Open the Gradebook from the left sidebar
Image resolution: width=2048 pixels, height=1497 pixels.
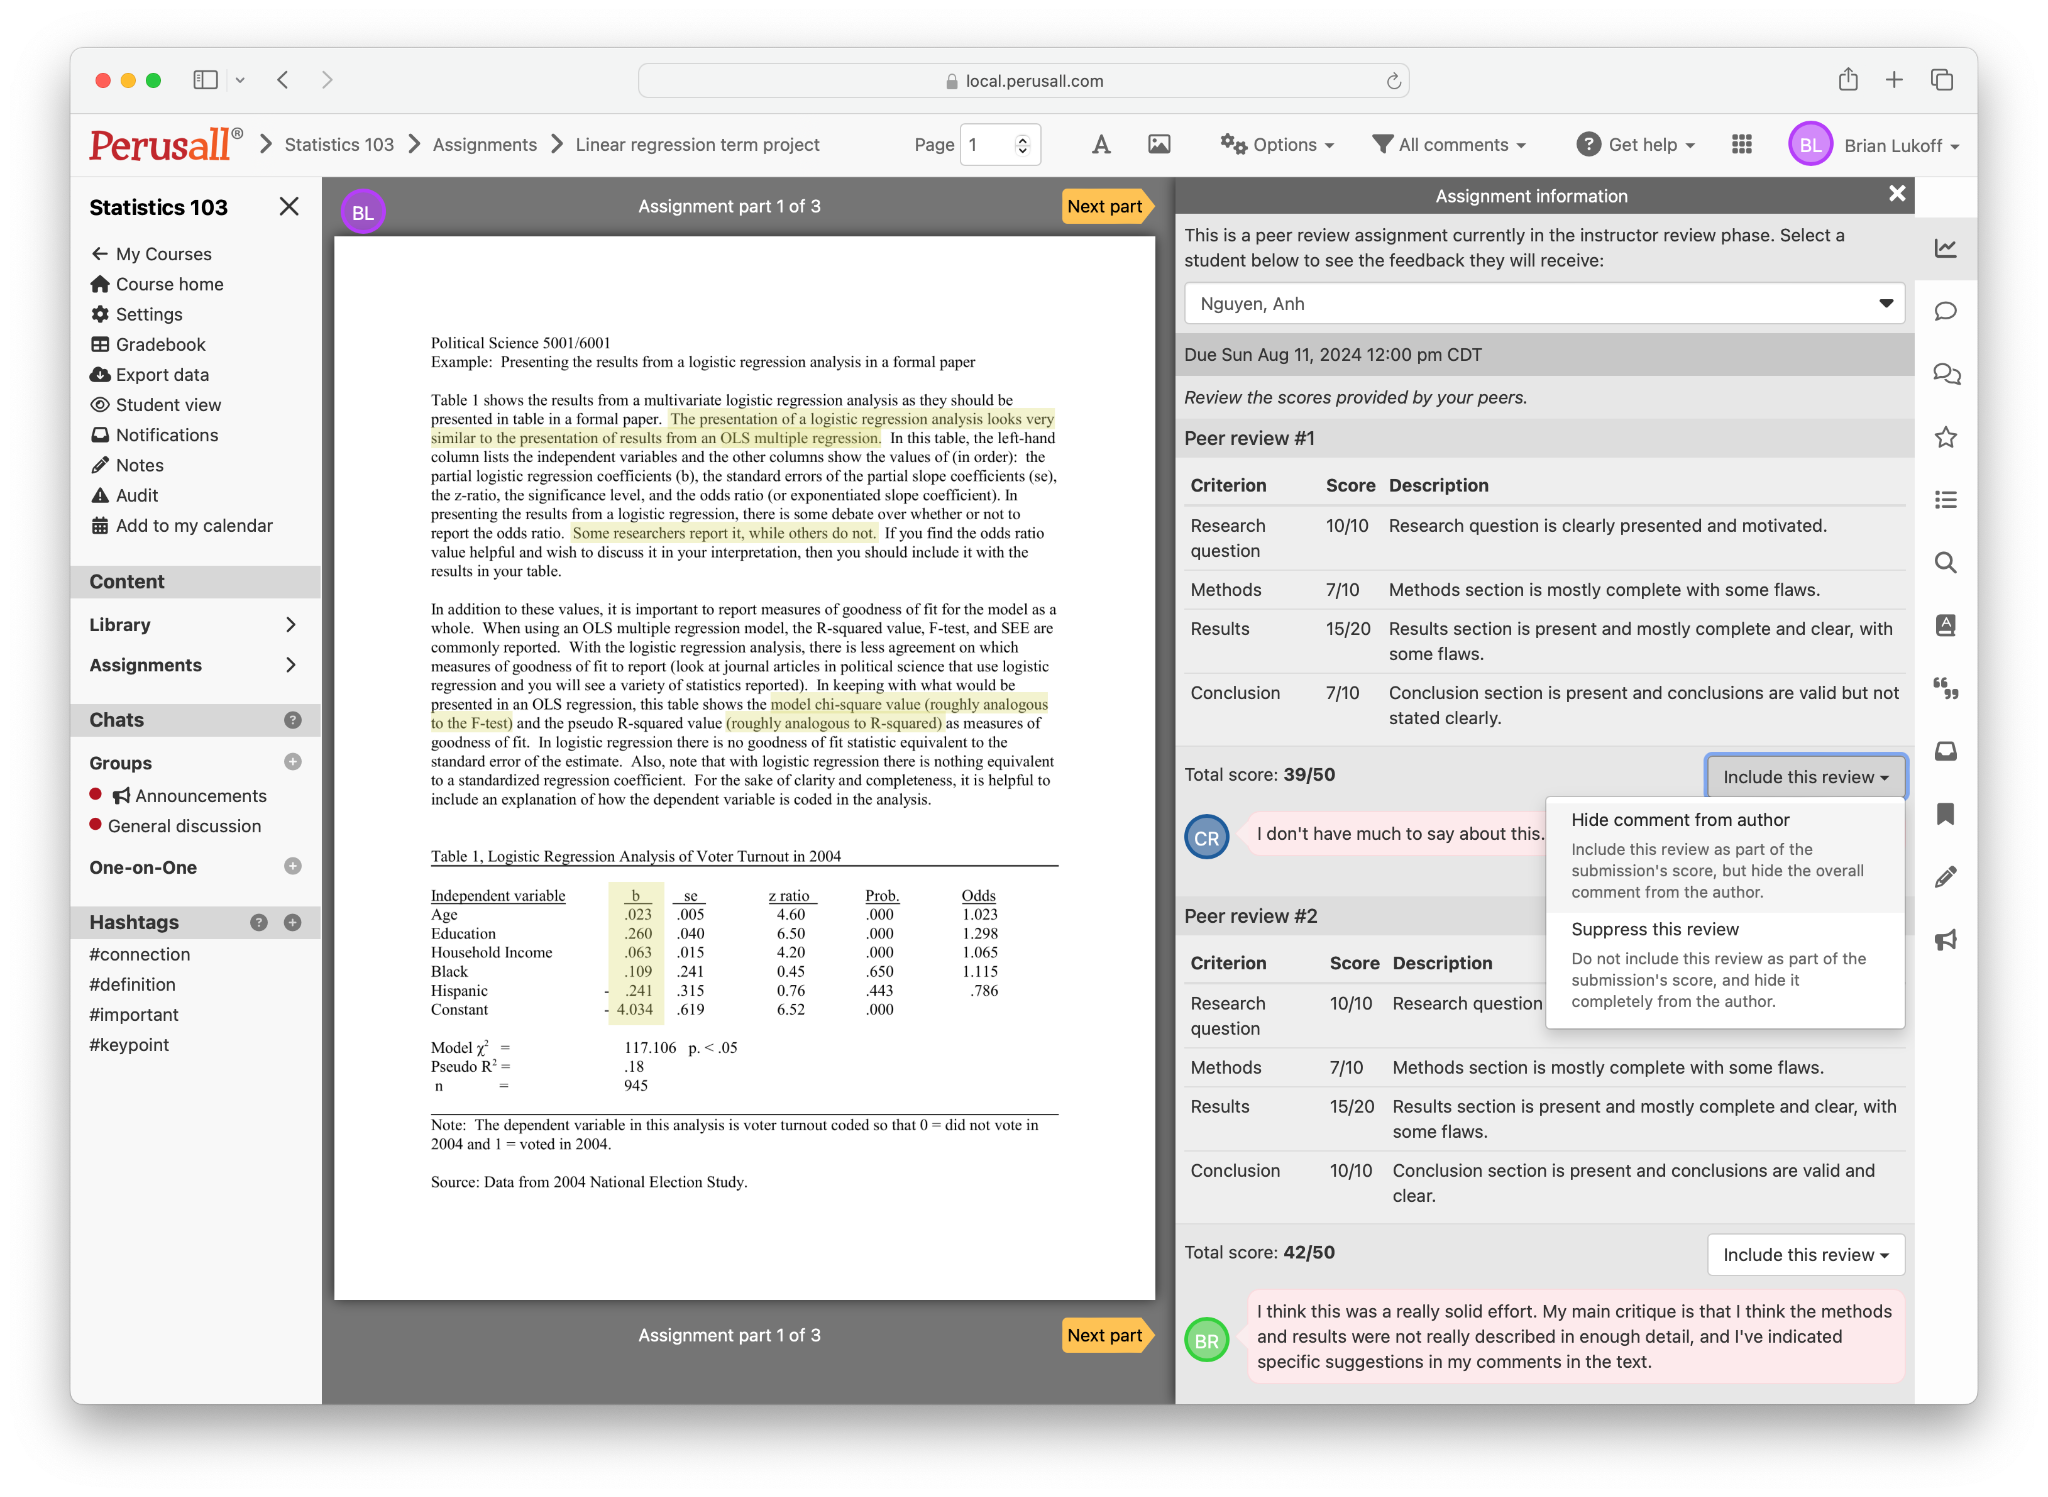(160, 344)
